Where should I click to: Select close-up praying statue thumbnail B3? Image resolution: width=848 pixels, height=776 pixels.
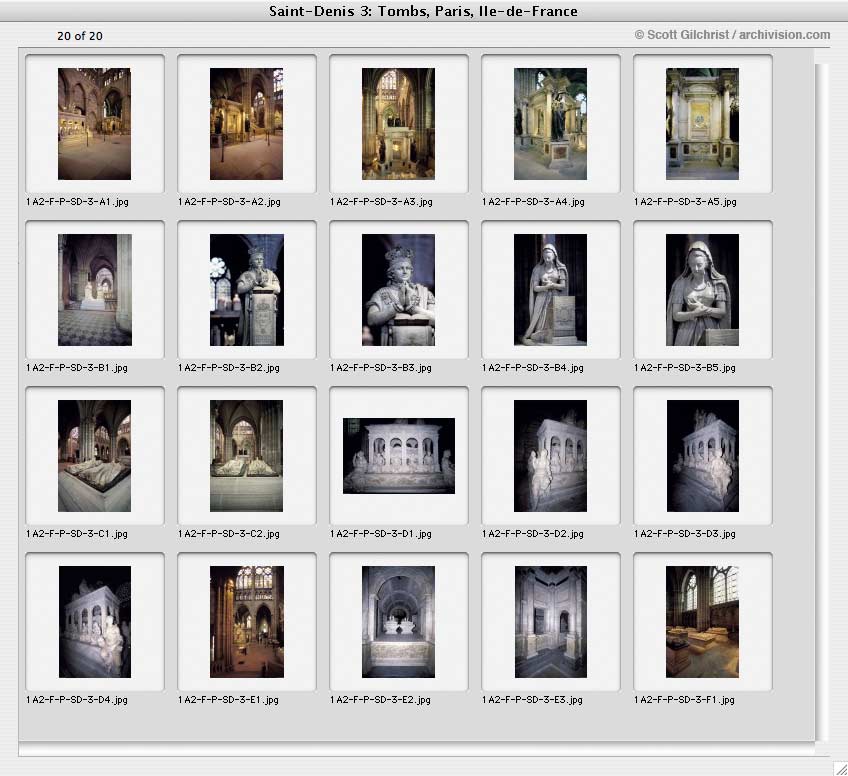tap(399, 290)
